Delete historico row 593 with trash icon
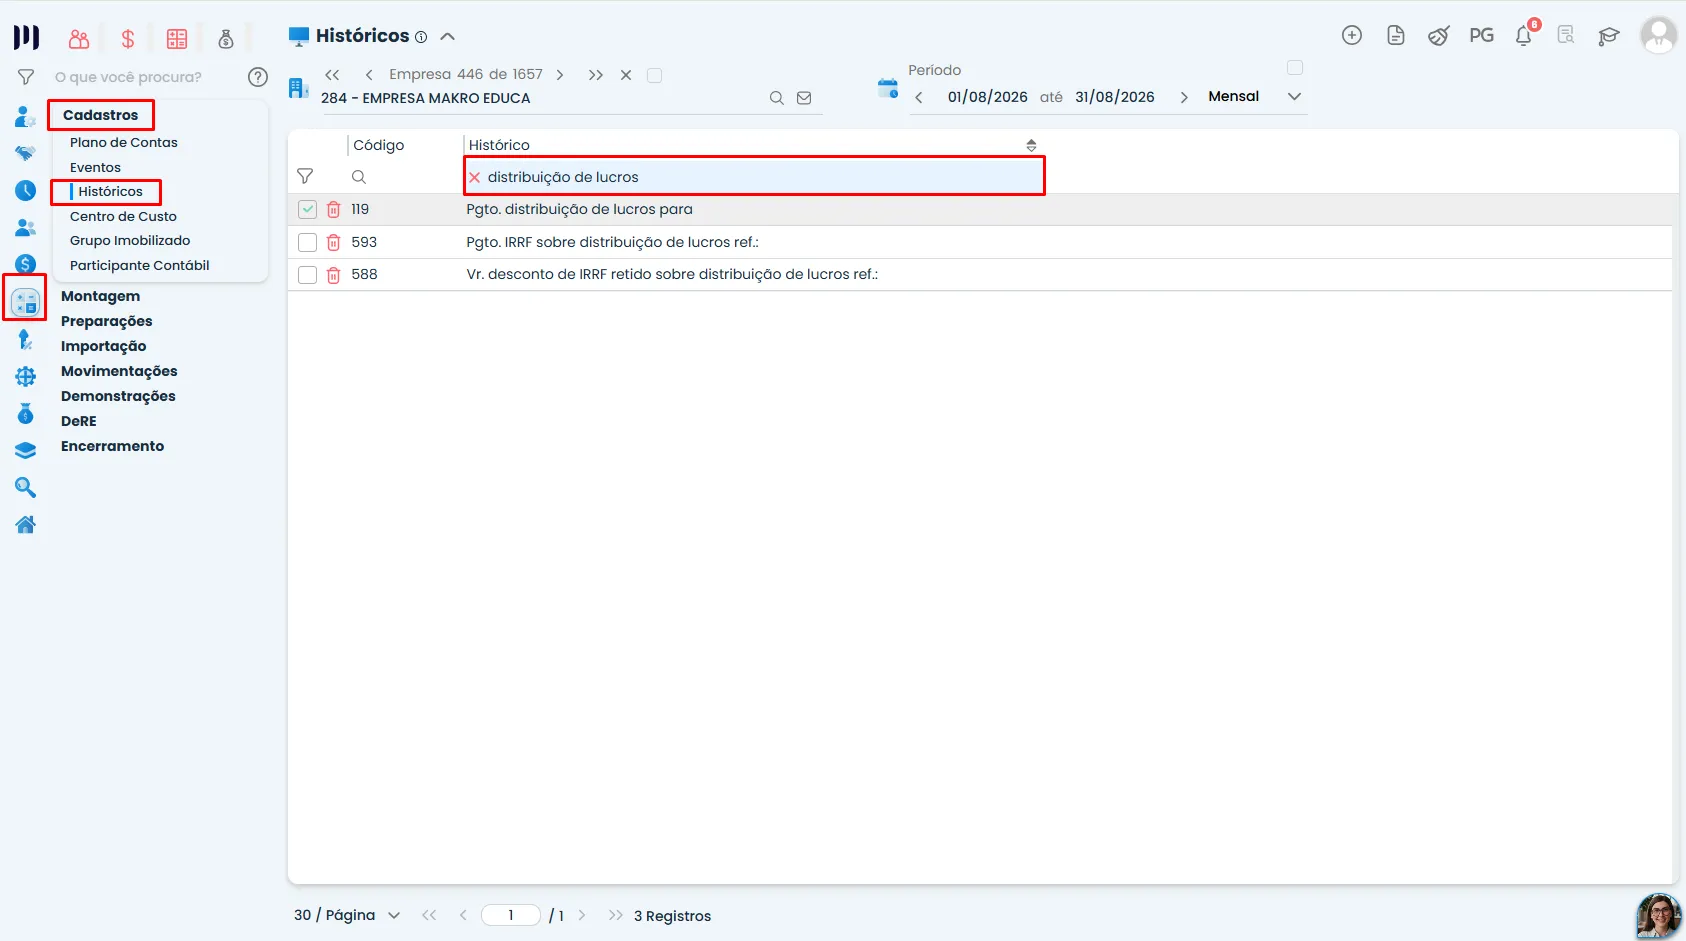1686x941 pixels. 334,243
